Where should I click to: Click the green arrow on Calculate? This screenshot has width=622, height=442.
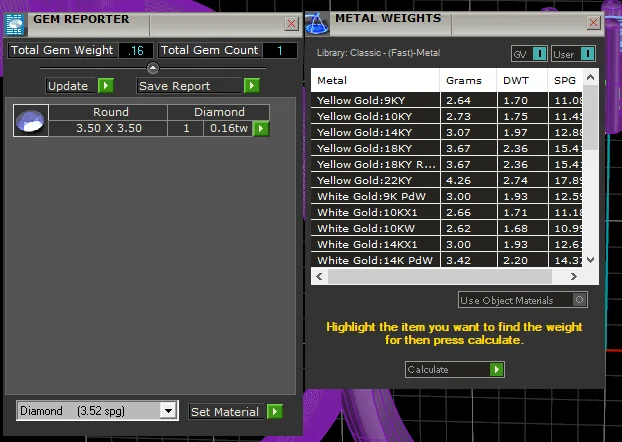click(x=497, y=369)
